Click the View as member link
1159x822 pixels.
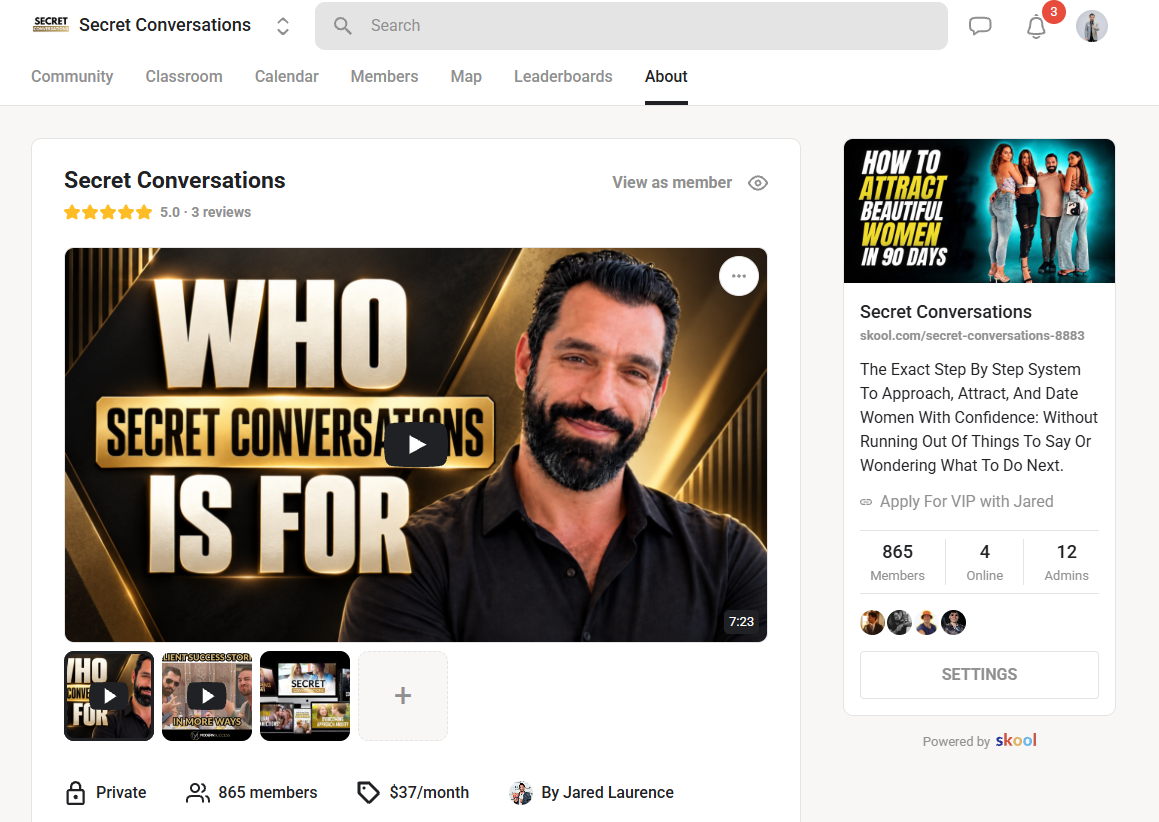(672, 183)
